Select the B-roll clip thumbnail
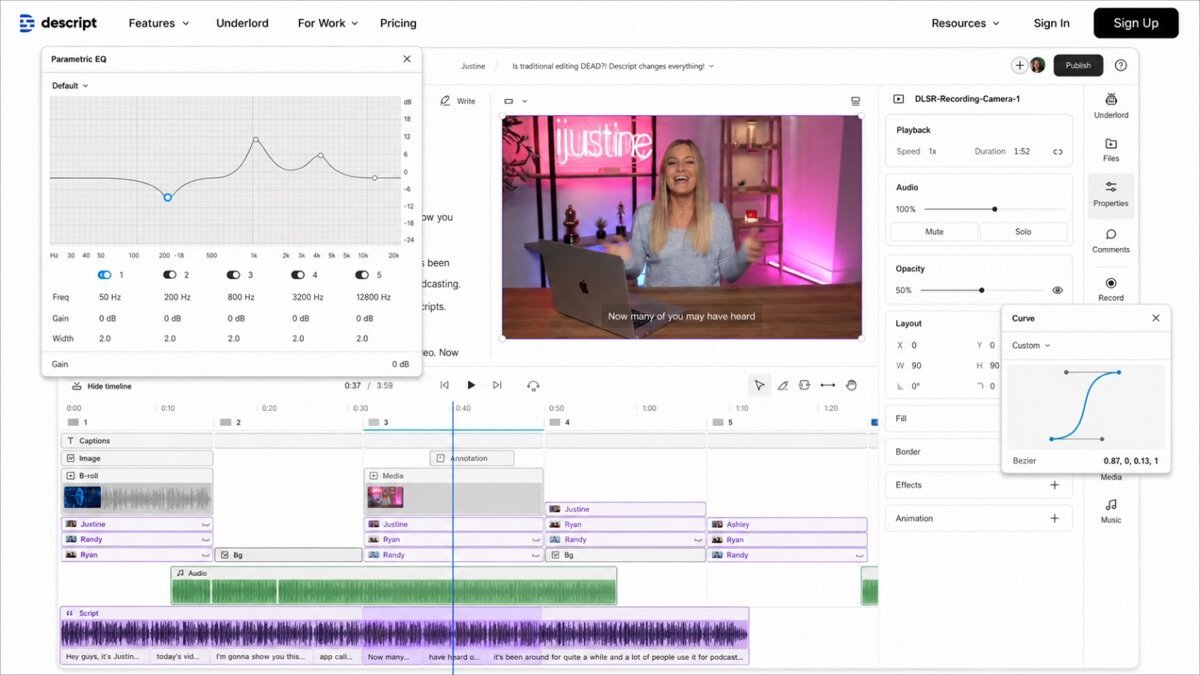This screenshot has width=1200, height=675. point(83,497)
